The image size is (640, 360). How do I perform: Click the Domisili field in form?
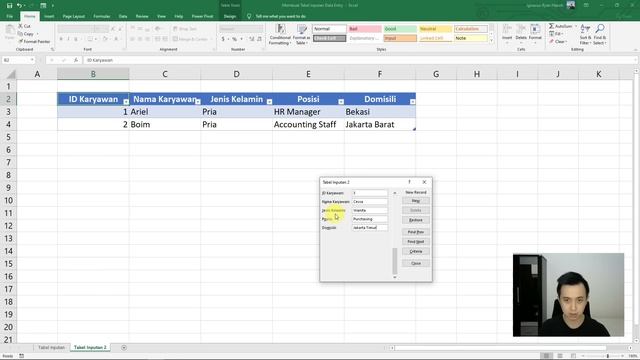(x=370, y=228)
